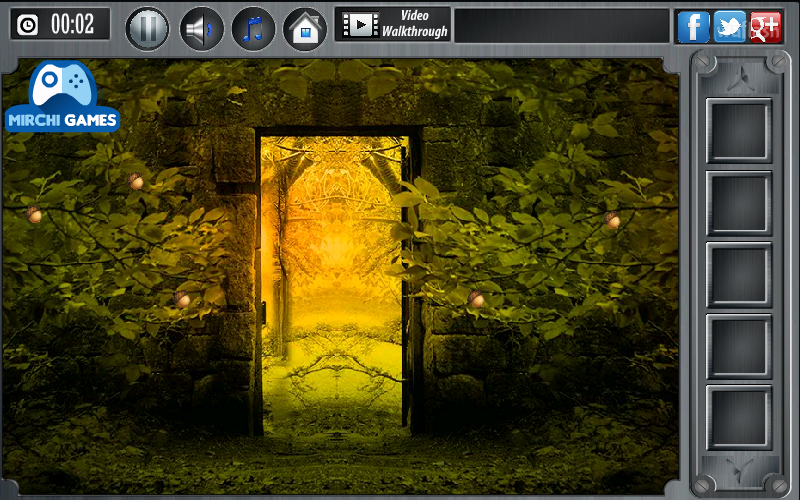Mute the sound effects speaker icon

pyautogui.click(x=202, y=28)
